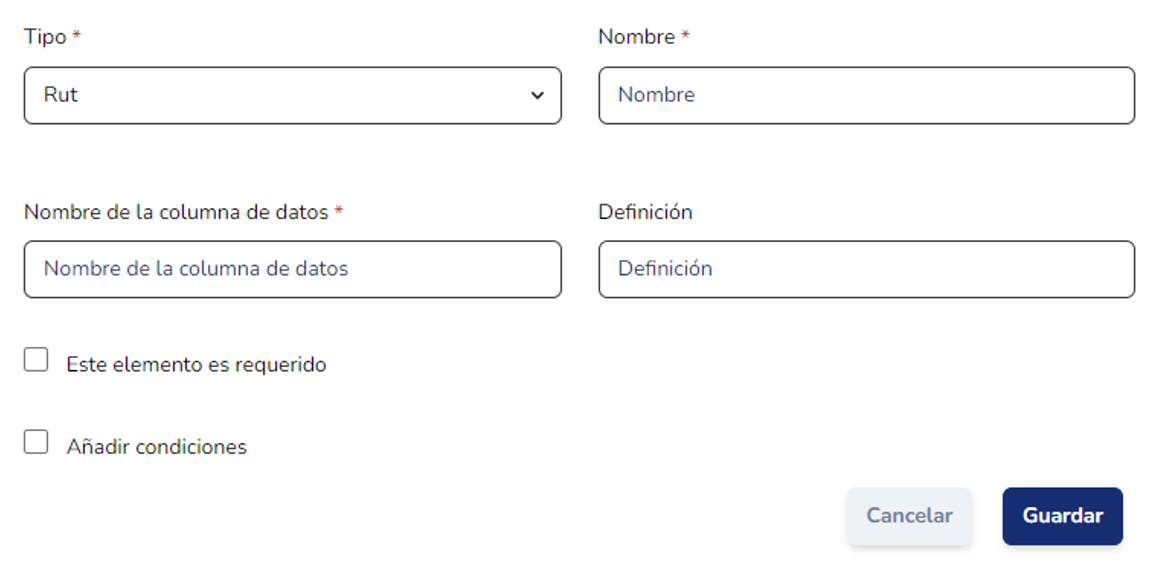
Task: Click the 'Definición' placeholder text in field
Action: point(665,269)
